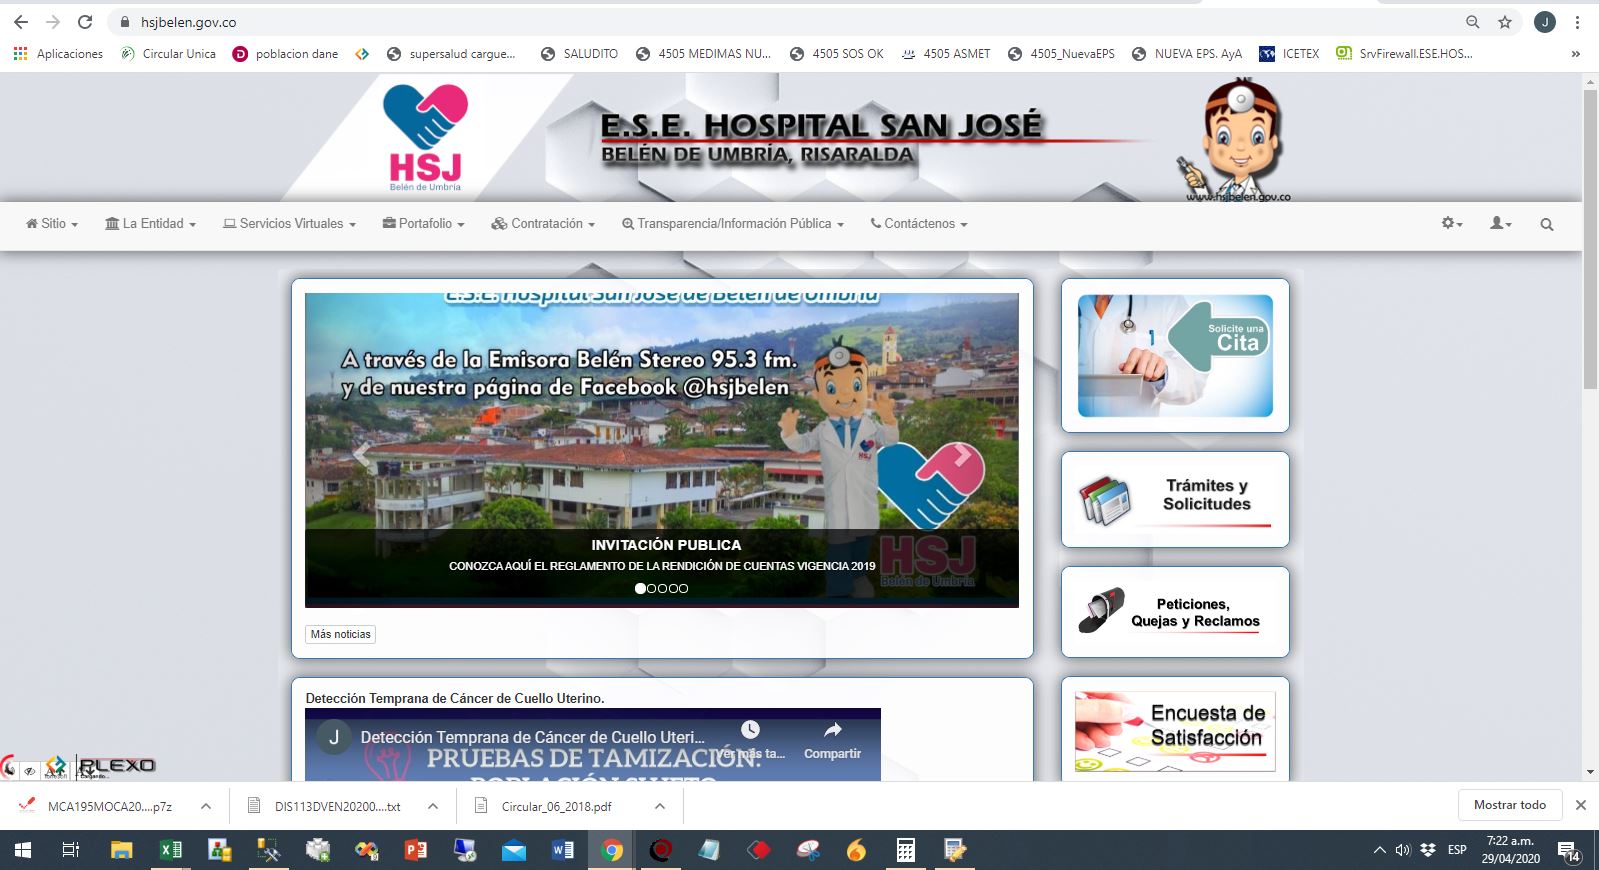Expand the Servicios Virtuales dropdown

pyautogui.click(x=289, y=224)
